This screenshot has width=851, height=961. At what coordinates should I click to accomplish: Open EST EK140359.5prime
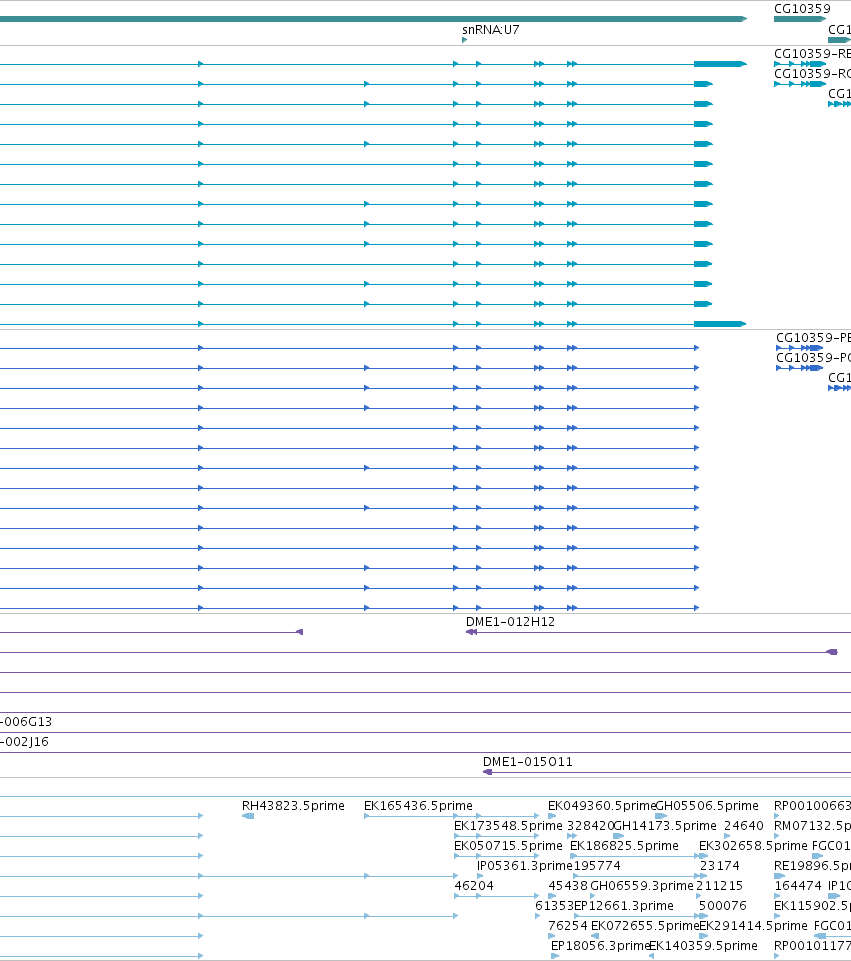pyautogui.click(x=703, y=946)
